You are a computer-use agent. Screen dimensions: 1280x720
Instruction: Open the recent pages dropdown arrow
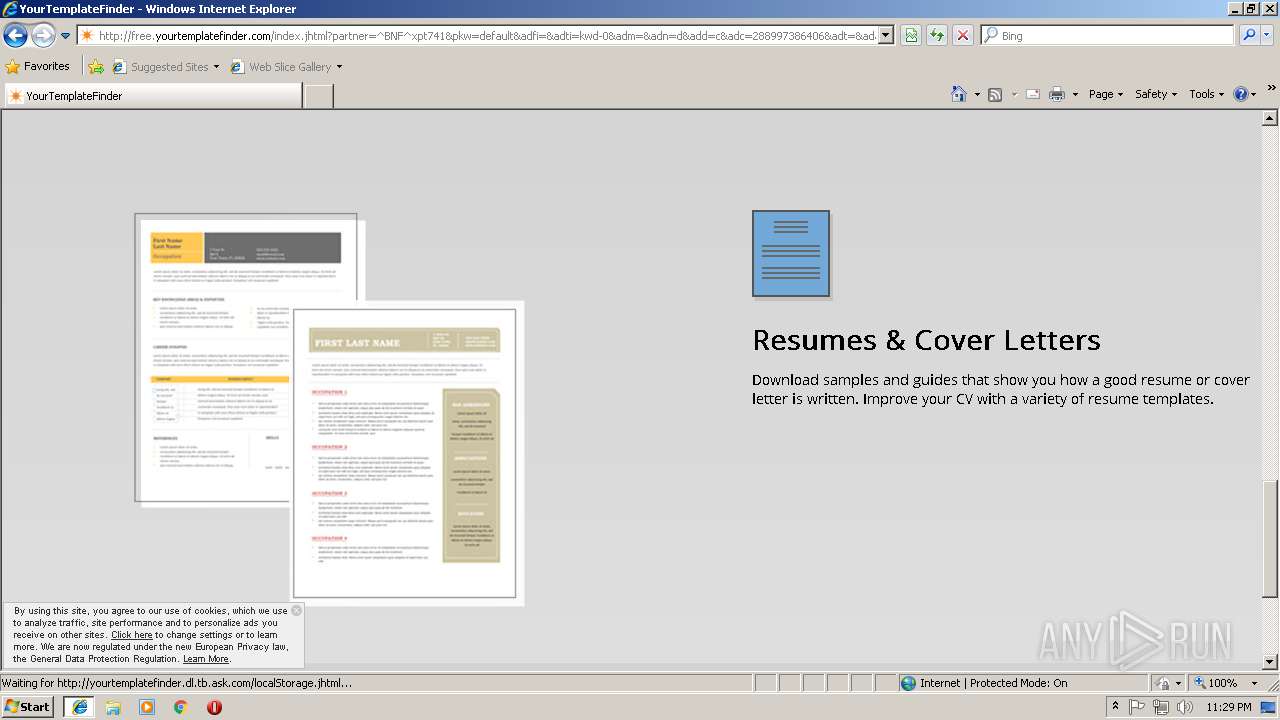click(66, 36)
